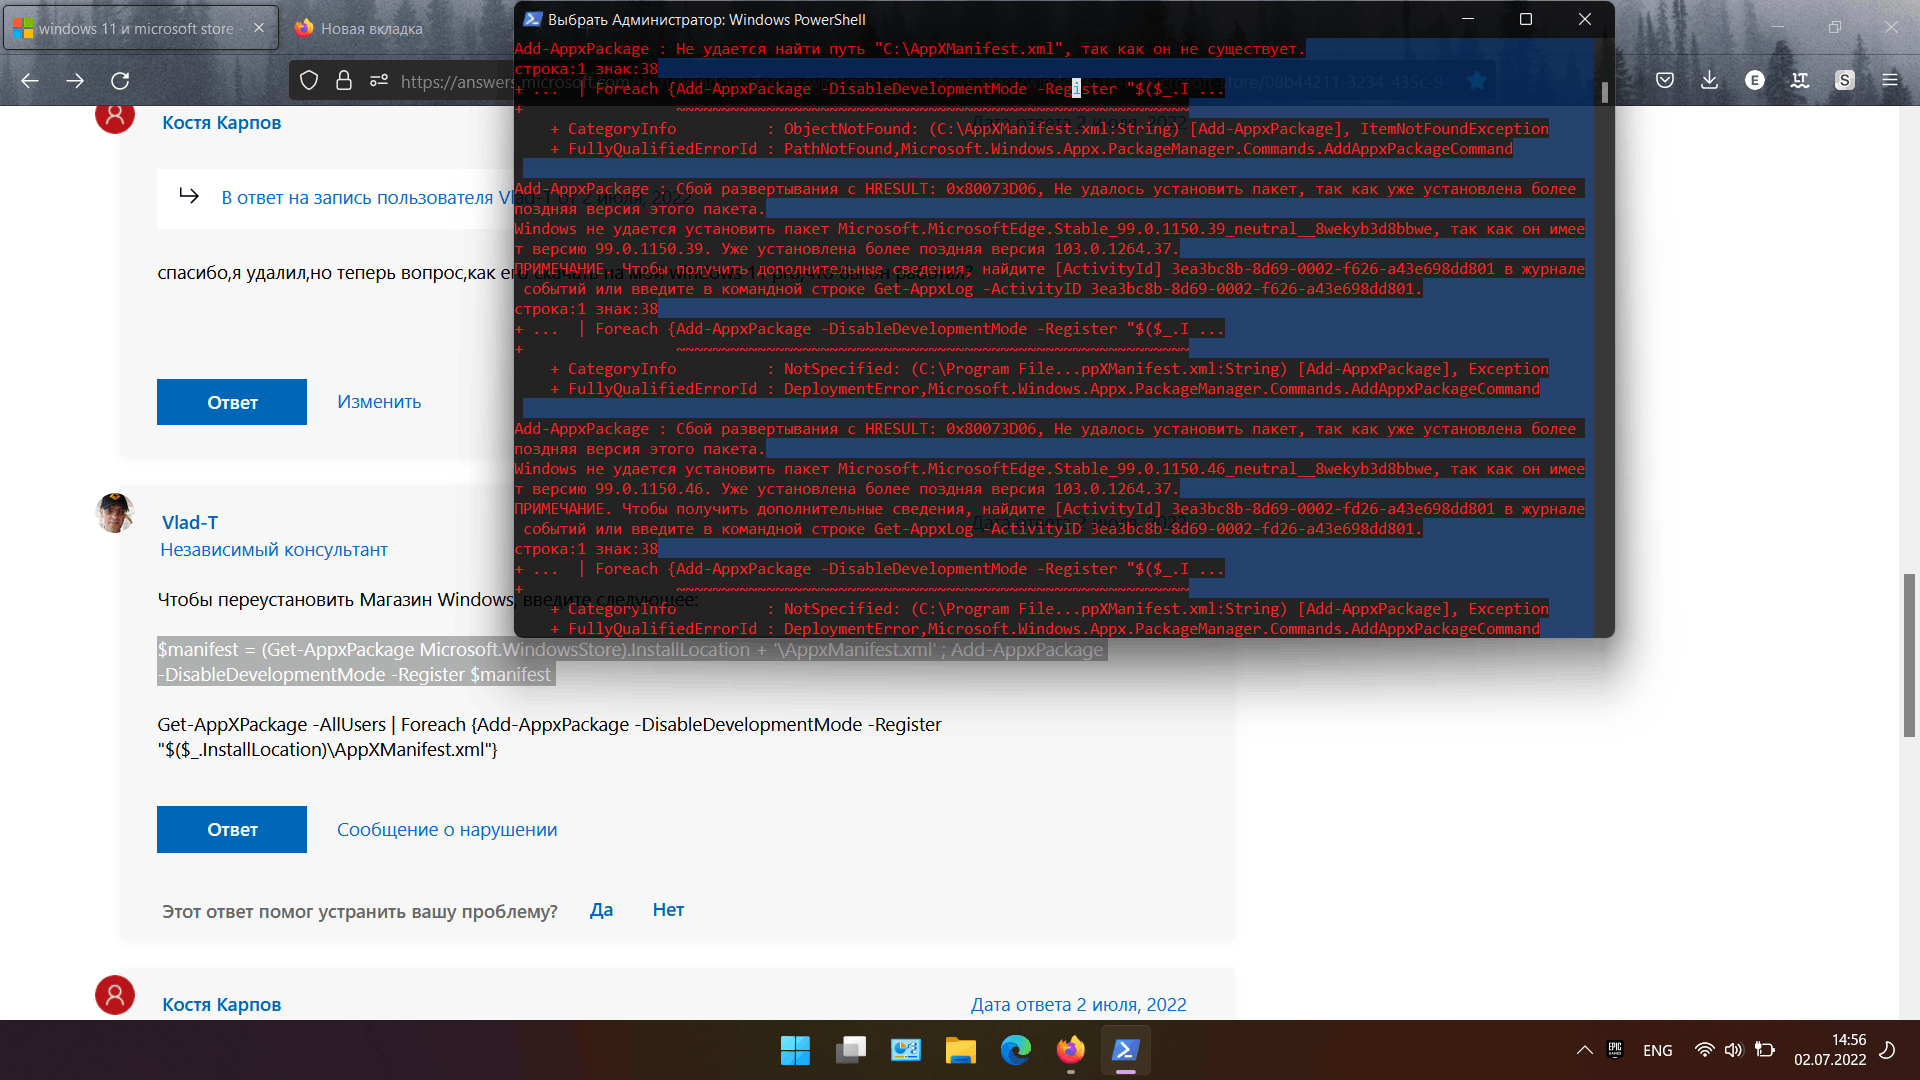This screenshot has height=1080, width=1920.
Task: Click browser page vertical scrollbar thumb
Action: 1909,655
